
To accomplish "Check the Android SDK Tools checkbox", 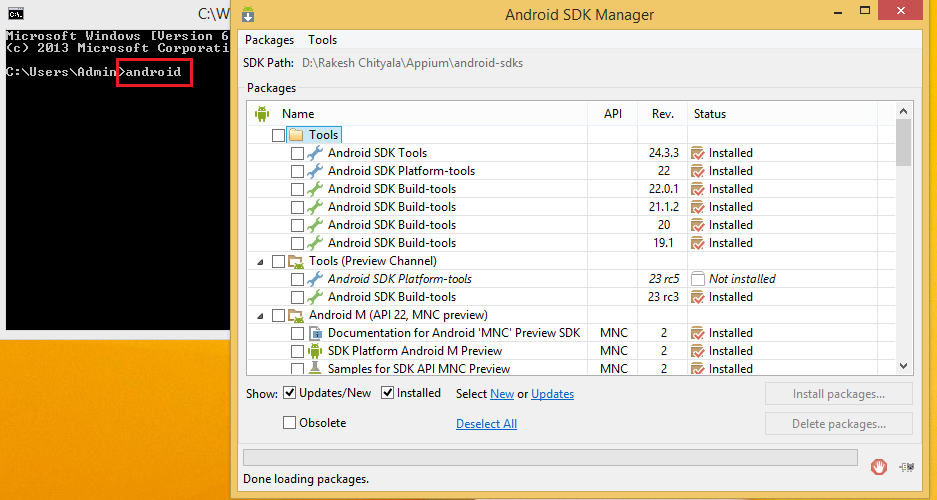I will 297,153.
